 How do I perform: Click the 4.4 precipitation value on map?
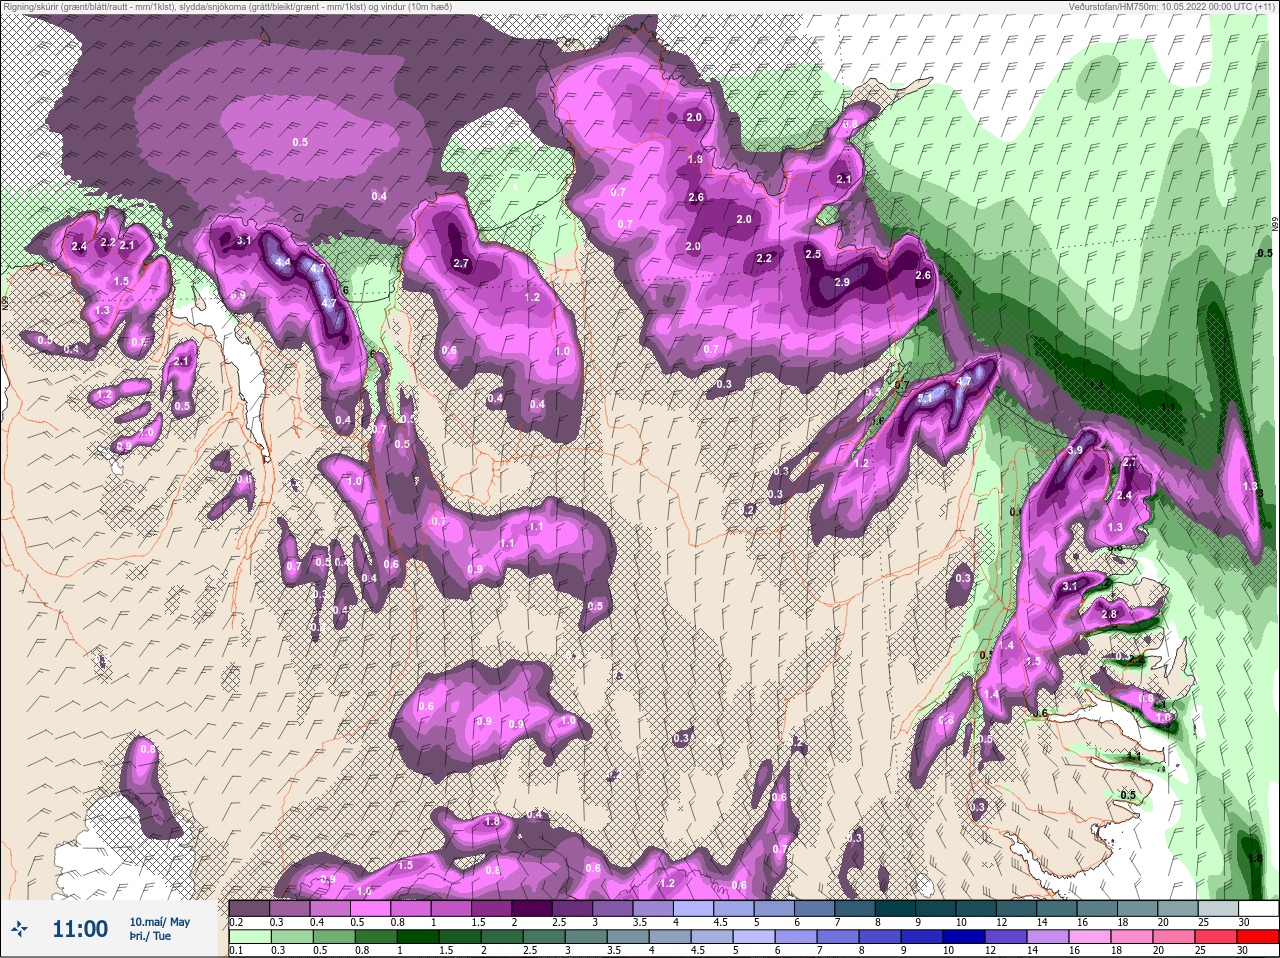pos(283,262)
